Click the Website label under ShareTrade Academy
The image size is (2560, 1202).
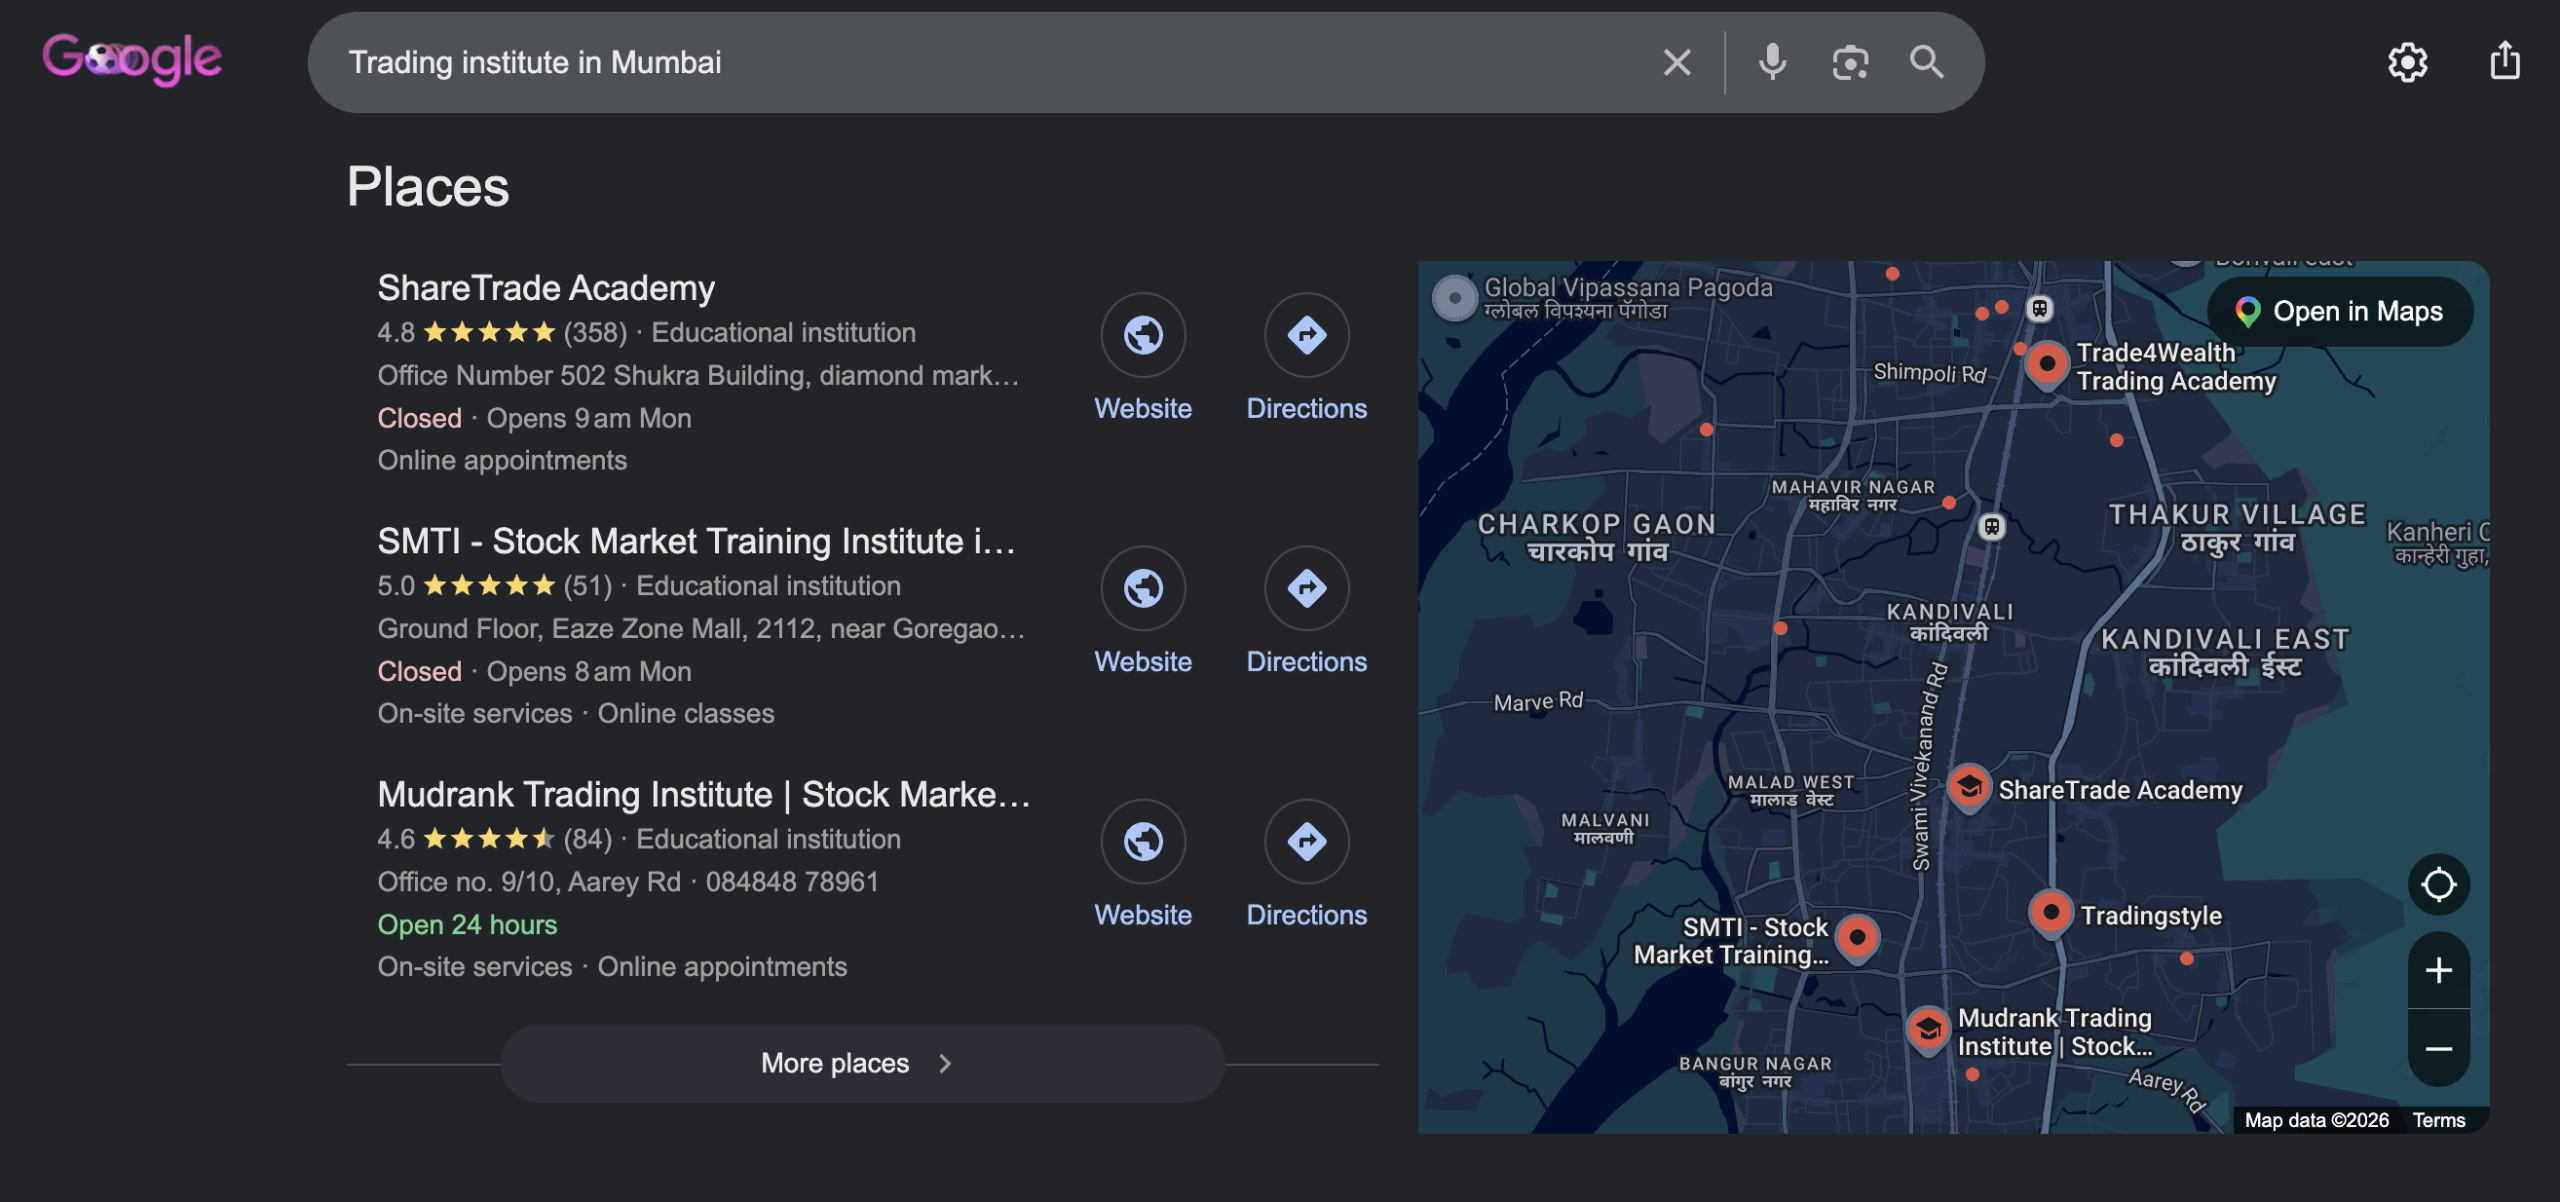coord(1143,408)
